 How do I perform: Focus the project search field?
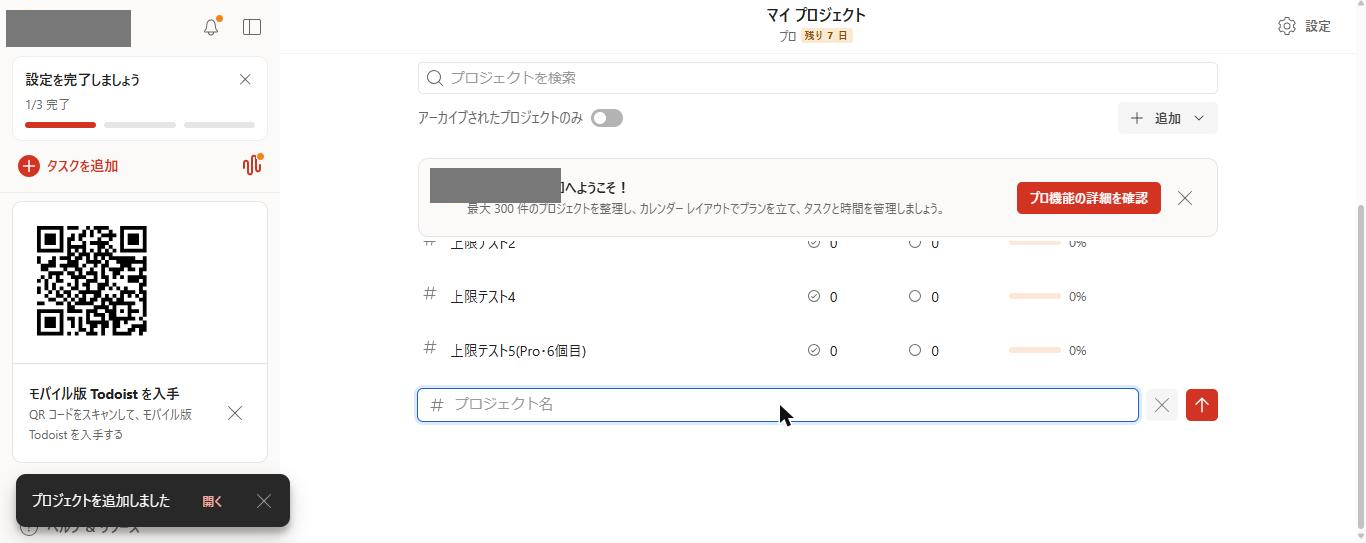tap(818, 78)
